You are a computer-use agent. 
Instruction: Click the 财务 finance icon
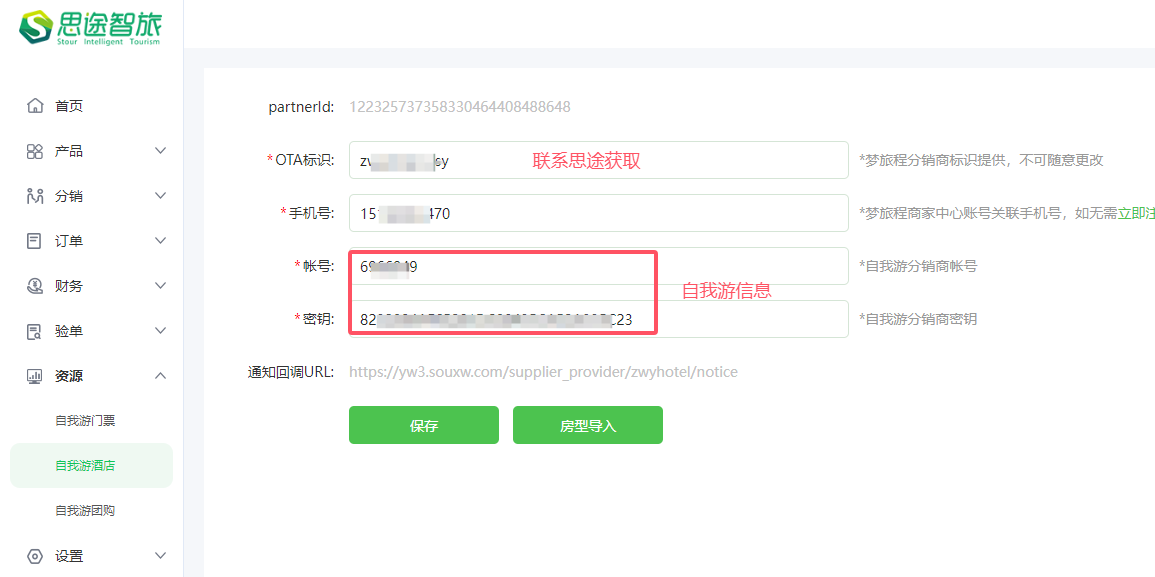(x=35, y=286)
